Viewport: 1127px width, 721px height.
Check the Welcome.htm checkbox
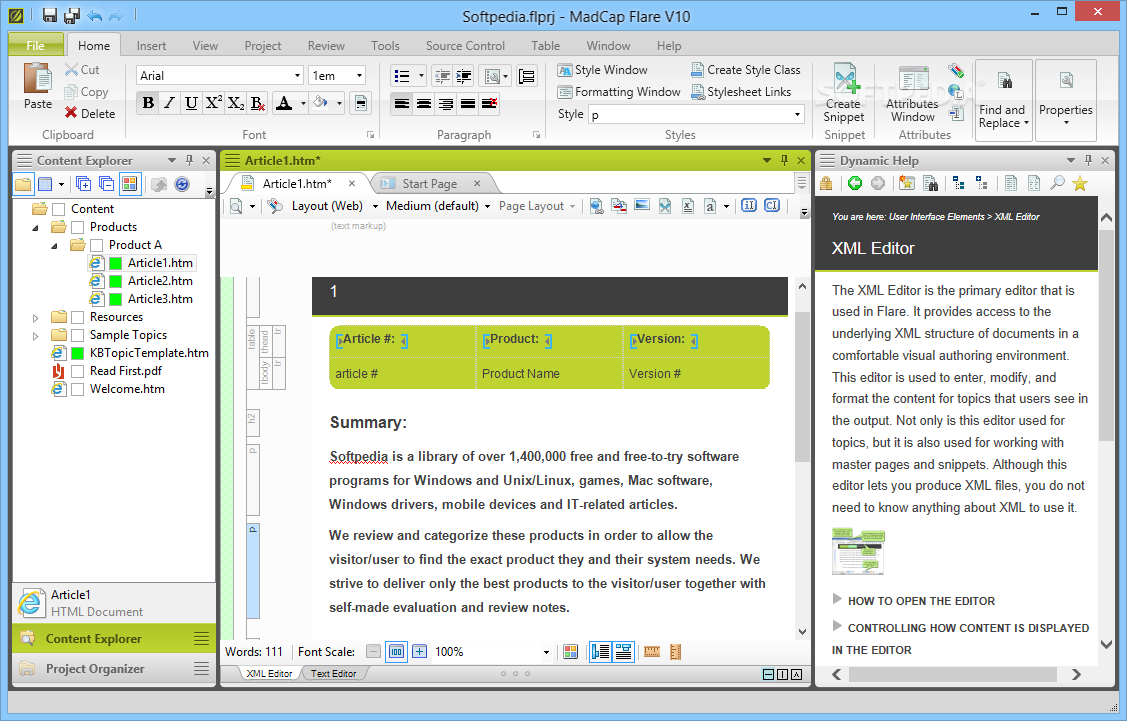coord(78,389)
